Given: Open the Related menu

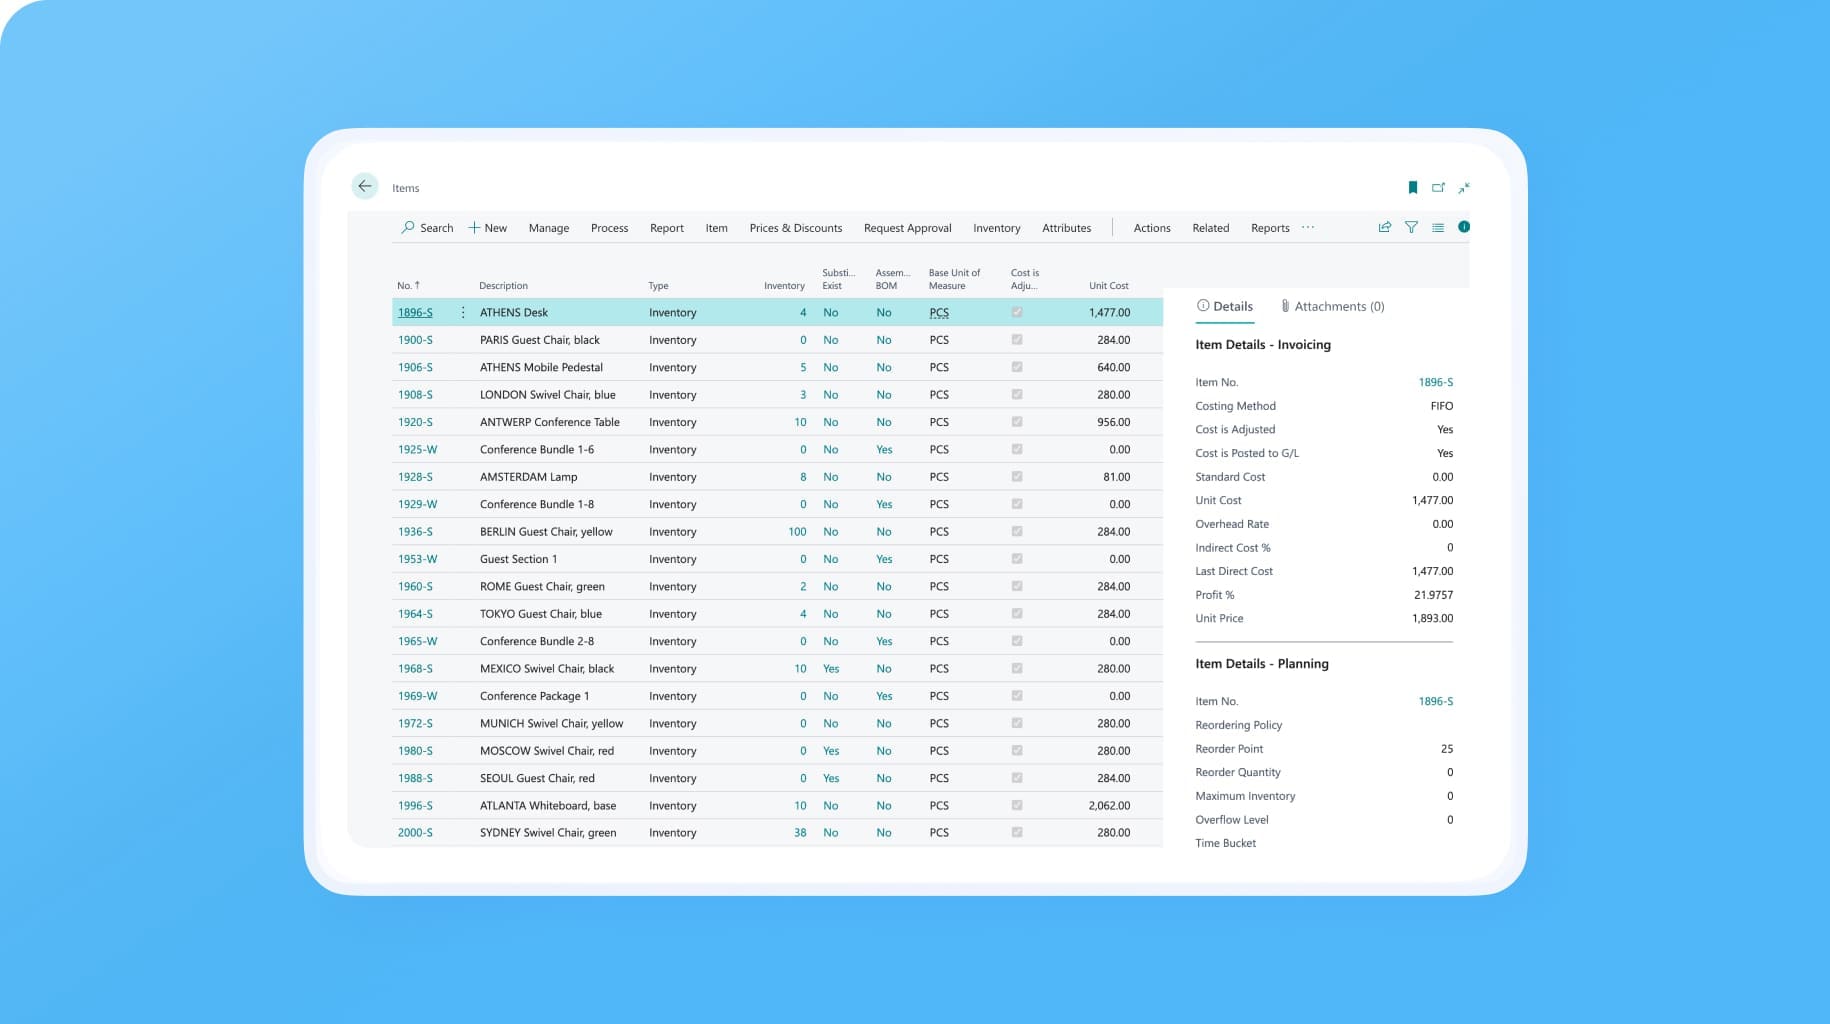Looking at the screenshot, I should (x=1211, y=228).
